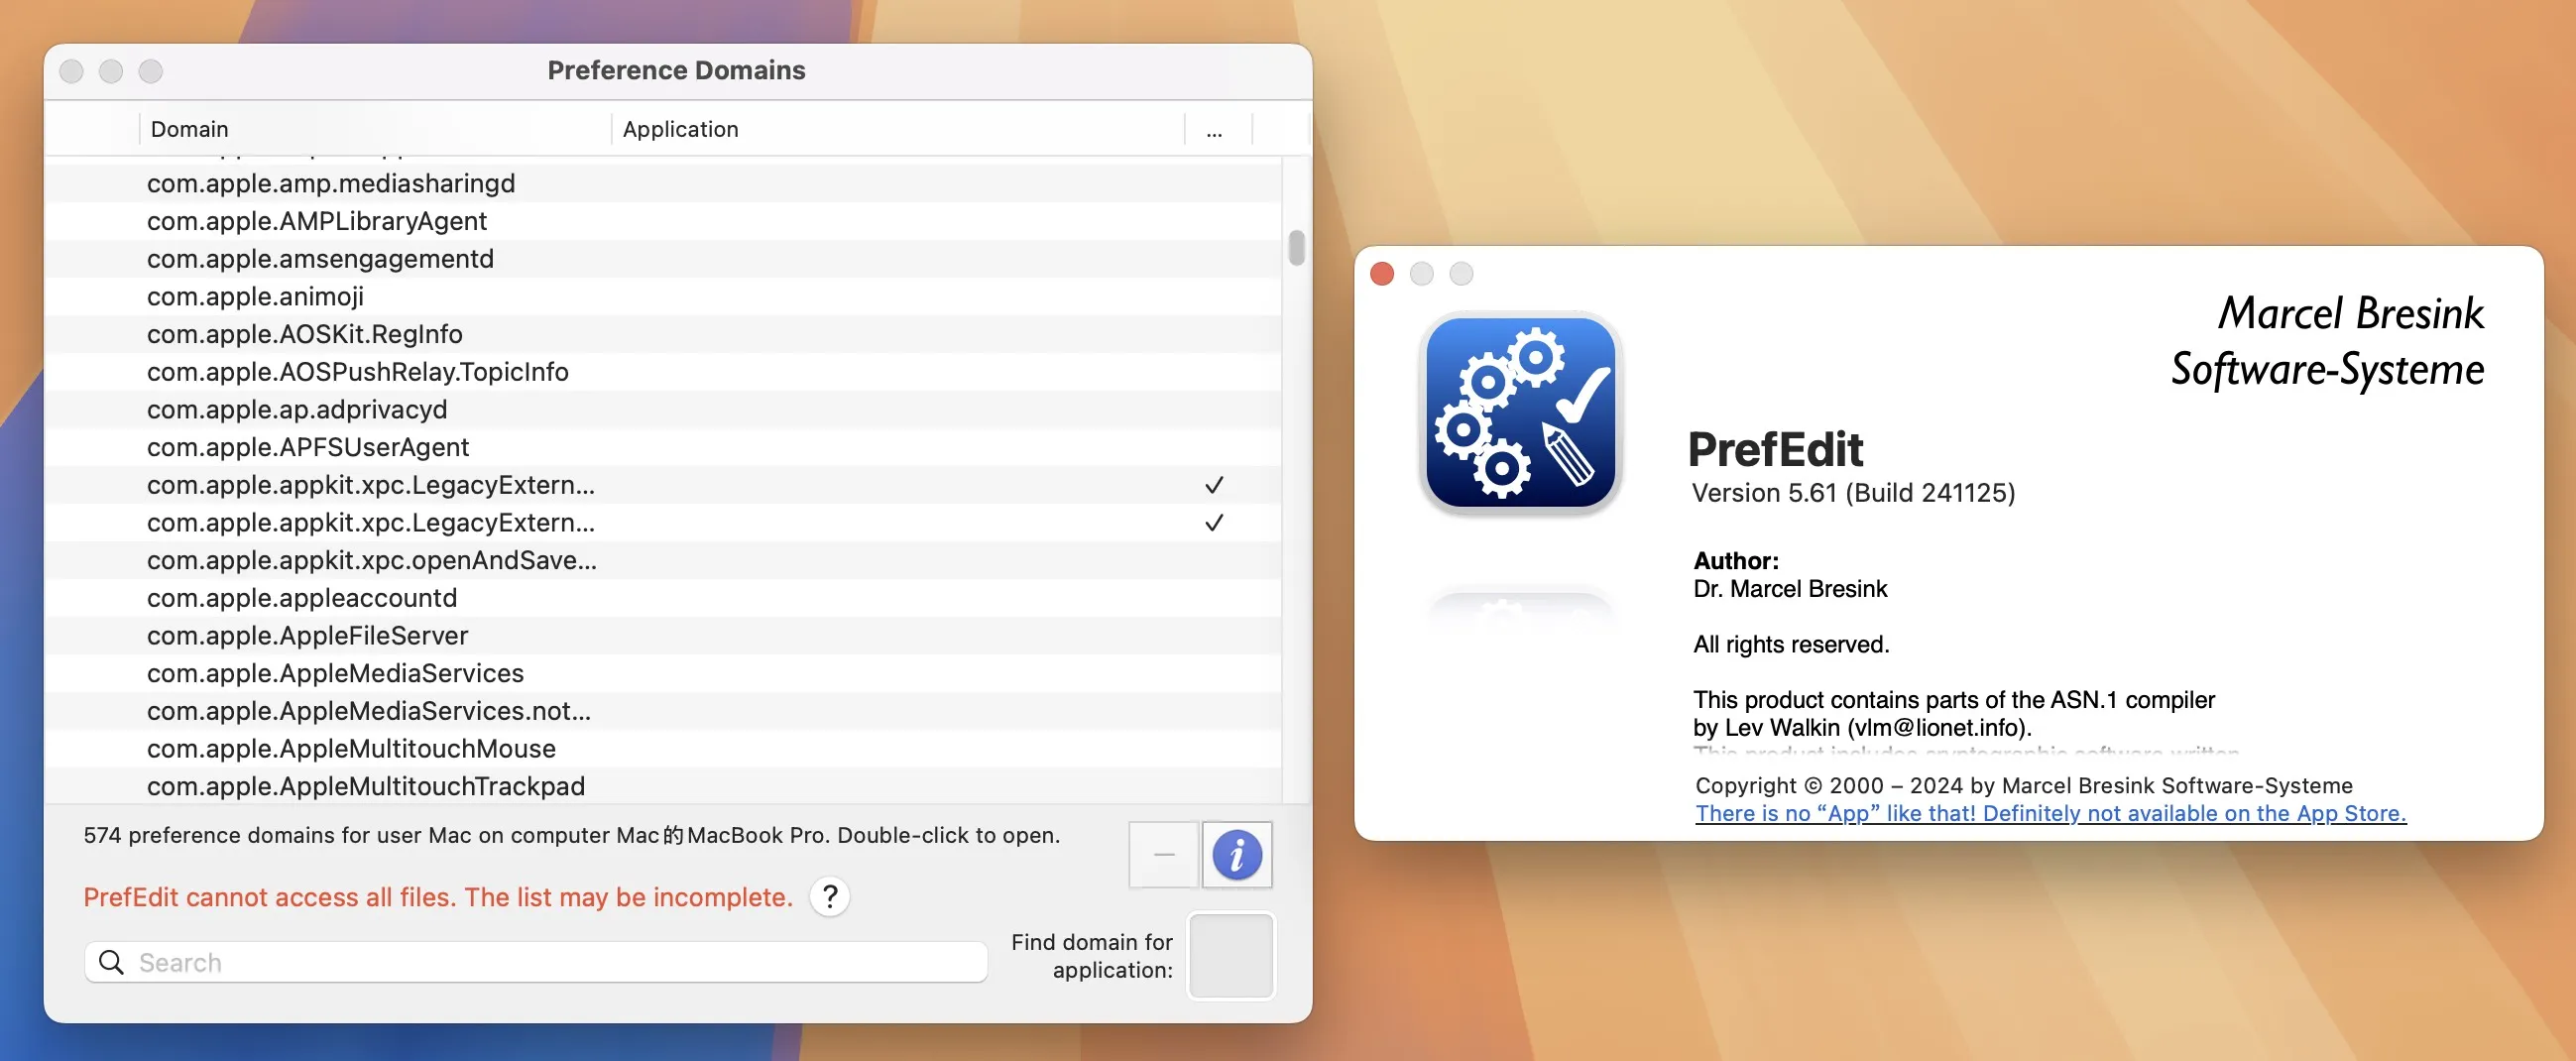Click the '574 preference domains' status text
This screenshot has height=1061, width=2576.
point(572,835)
